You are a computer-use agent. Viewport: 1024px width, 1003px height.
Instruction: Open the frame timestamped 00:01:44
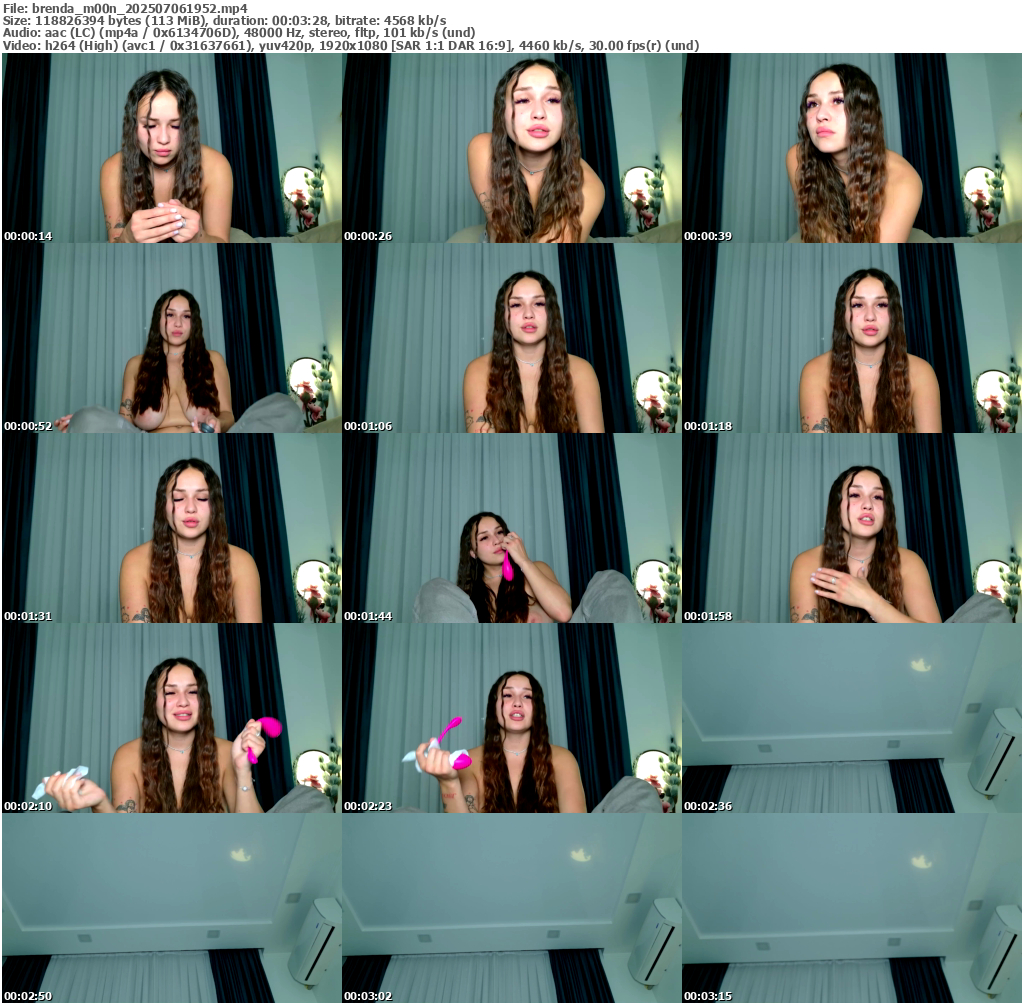click(x=511, y=528)
